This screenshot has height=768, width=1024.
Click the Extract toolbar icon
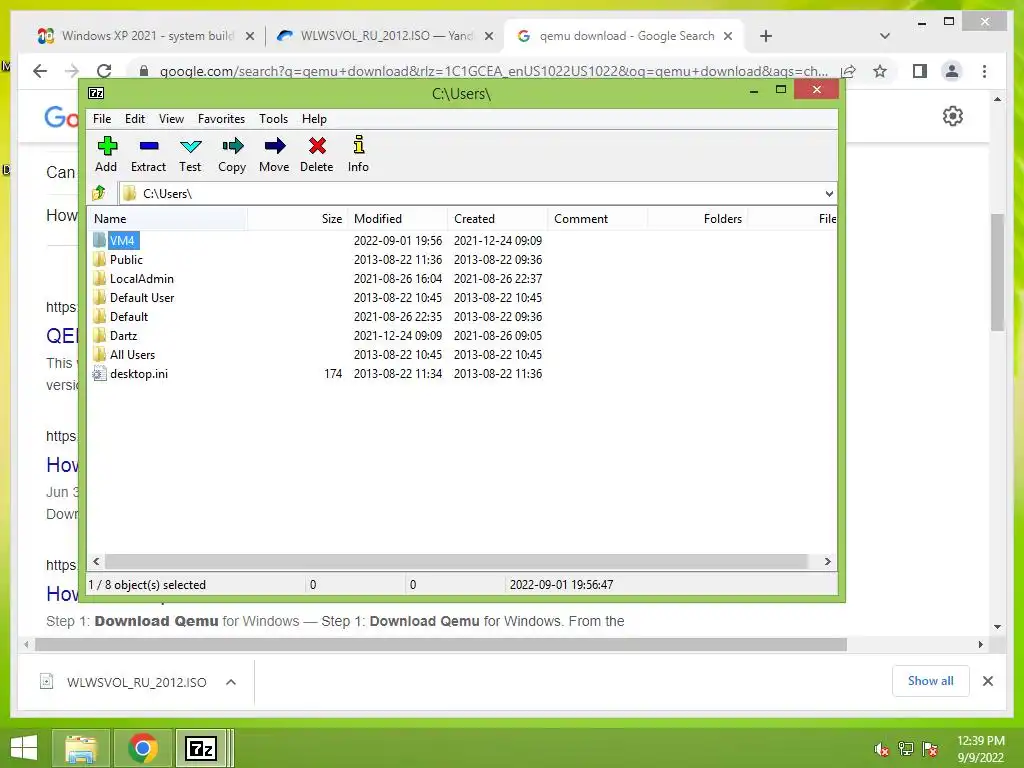tap(148, 154)
